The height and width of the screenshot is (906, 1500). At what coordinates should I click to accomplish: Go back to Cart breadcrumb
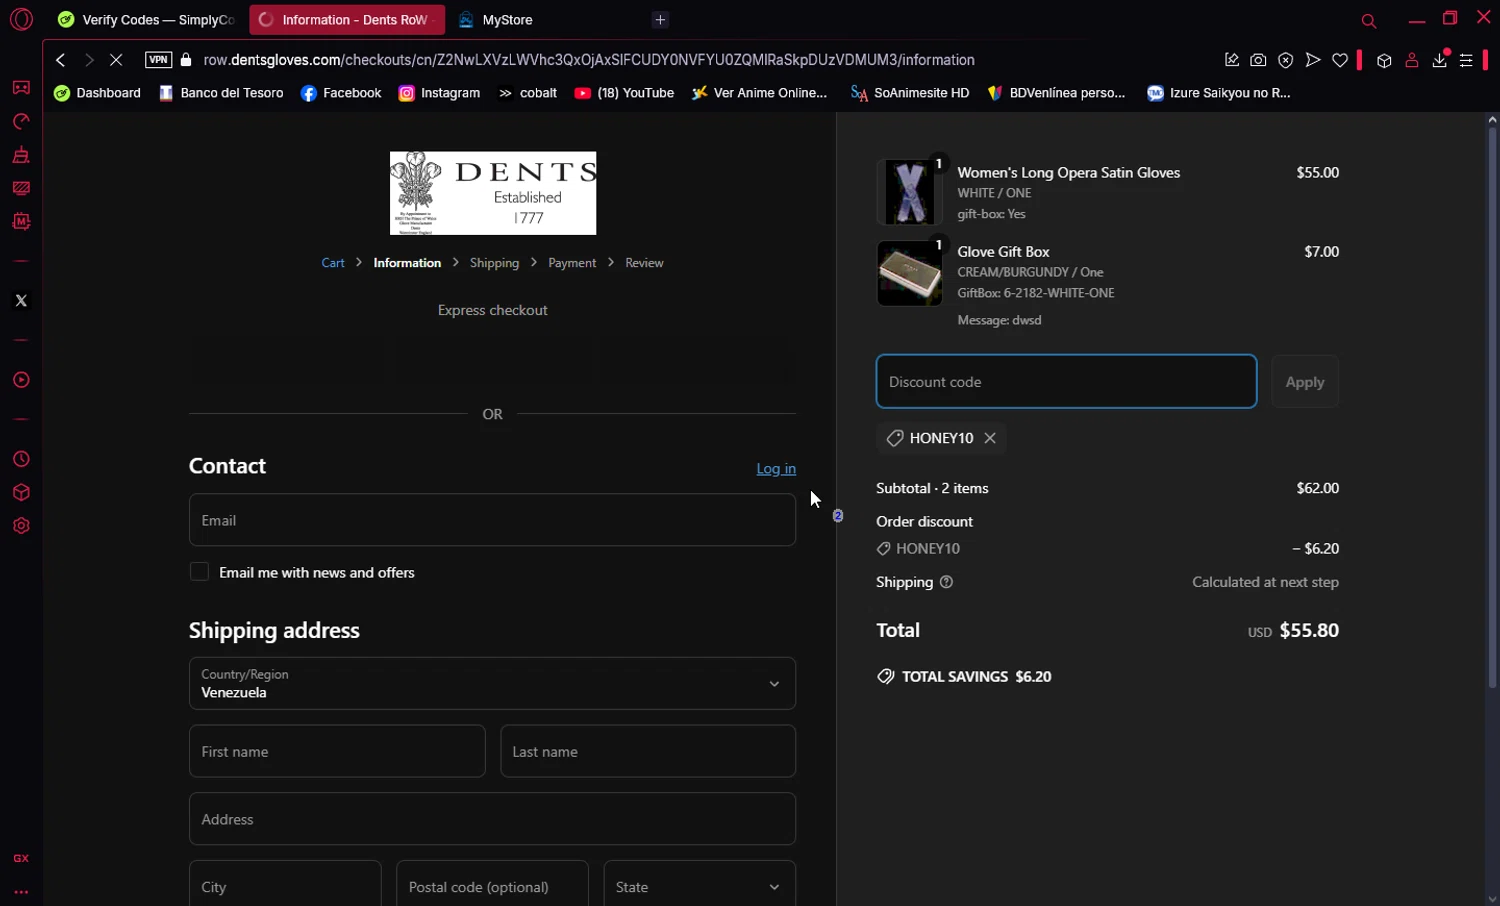coord(333,263)
